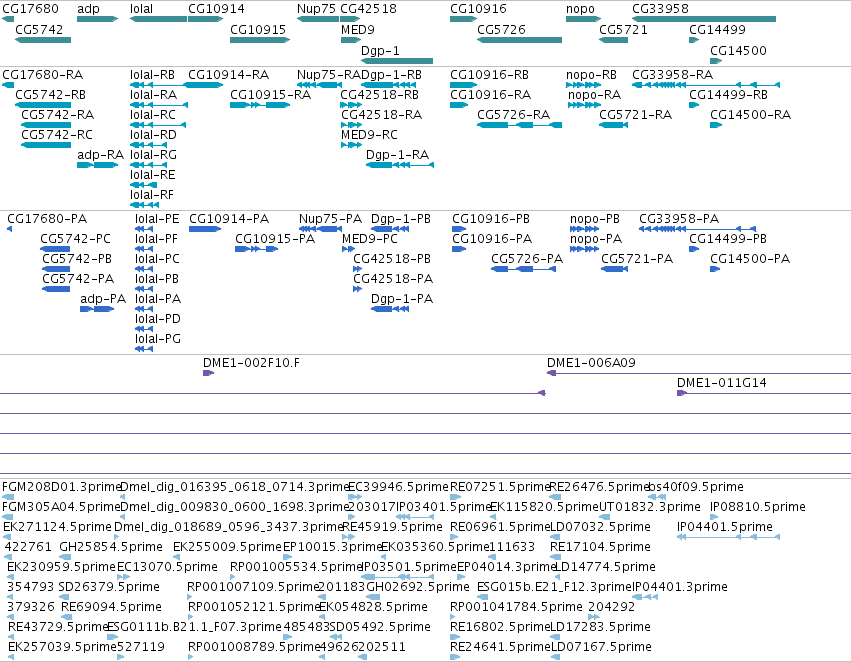Screen dimensions: 851x662
Task: Open the UT01832.3prime EST label
Action: point(650,507)
